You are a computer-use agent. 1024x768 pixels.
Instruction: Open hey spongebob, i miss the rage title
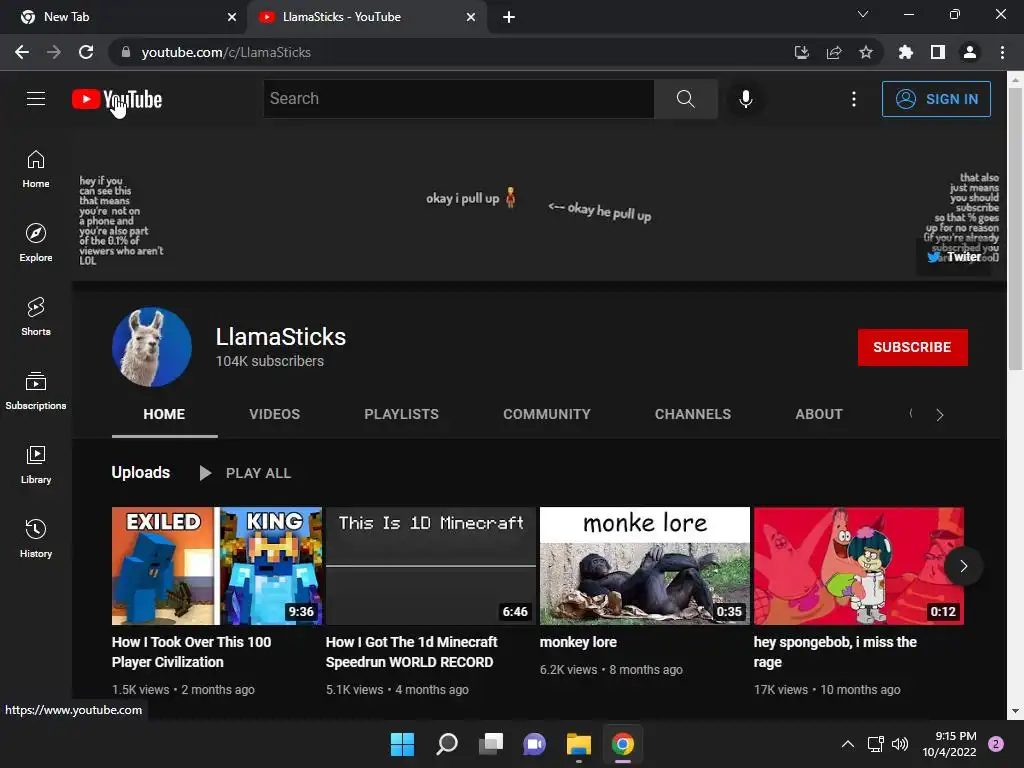click(x=835, y=652)
